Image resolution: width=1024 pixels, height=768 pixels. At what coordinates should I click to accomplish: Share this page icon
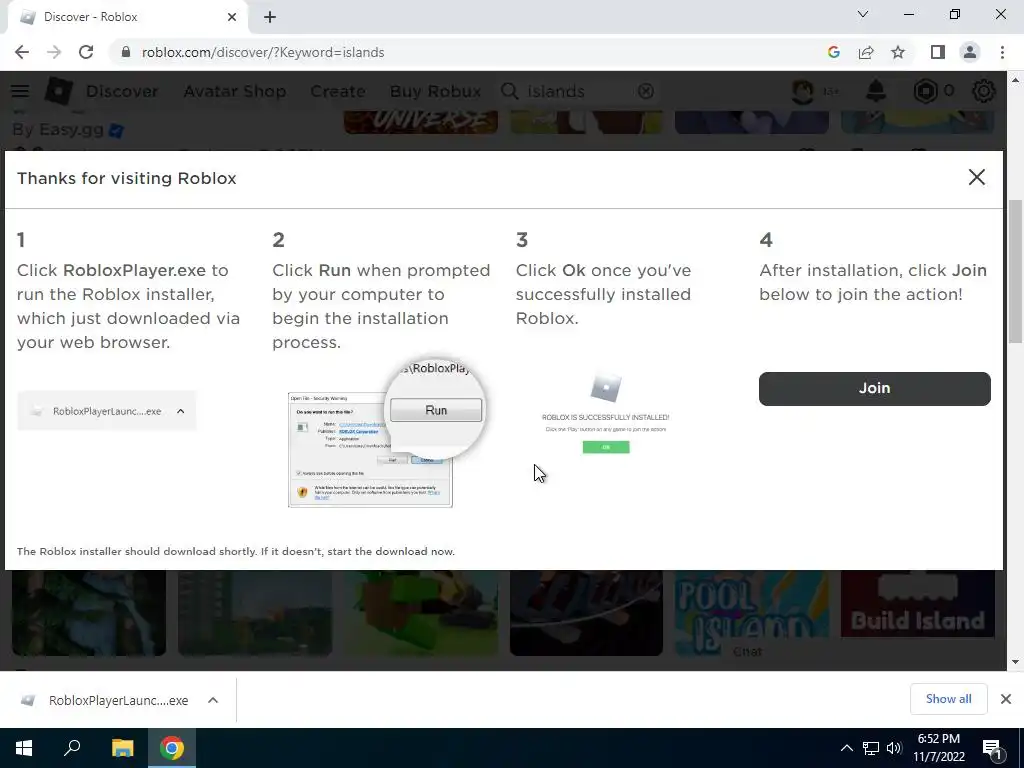pos(866,52)
